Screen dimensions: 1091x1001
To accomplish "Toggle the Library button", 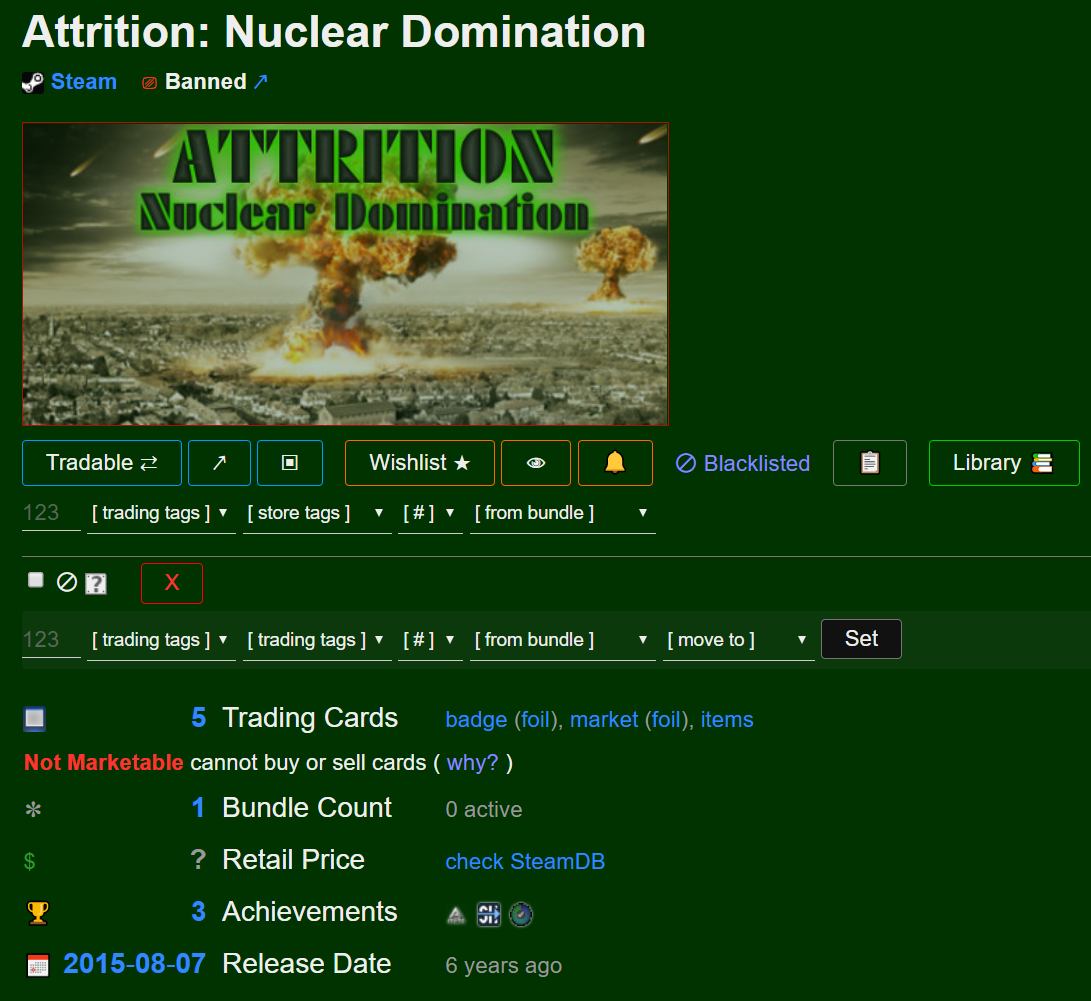I will pyautogui.click(x=1004, y=463).
